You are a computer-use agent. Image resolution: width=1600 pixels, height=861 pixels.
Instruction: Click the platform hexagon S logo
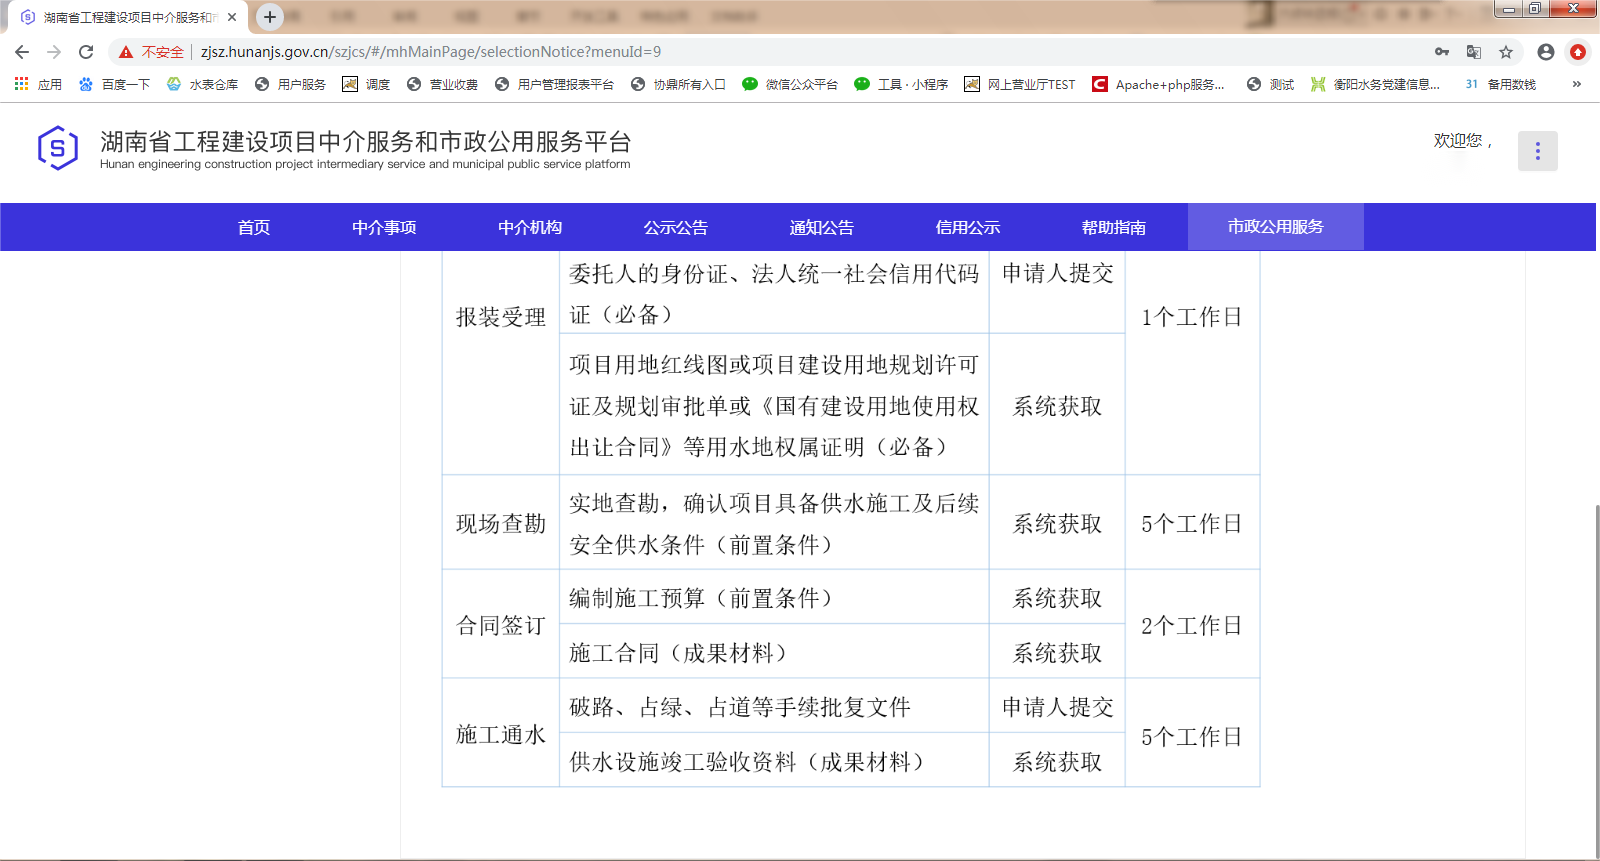coord(58,149)
